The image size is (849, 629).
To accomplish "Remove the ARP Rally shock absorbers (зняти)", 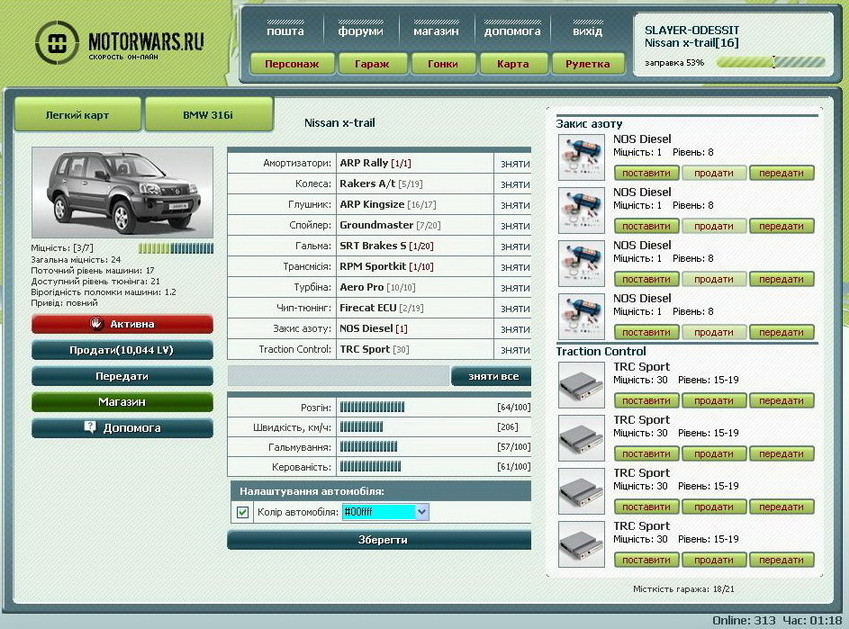I will (515, 163).
